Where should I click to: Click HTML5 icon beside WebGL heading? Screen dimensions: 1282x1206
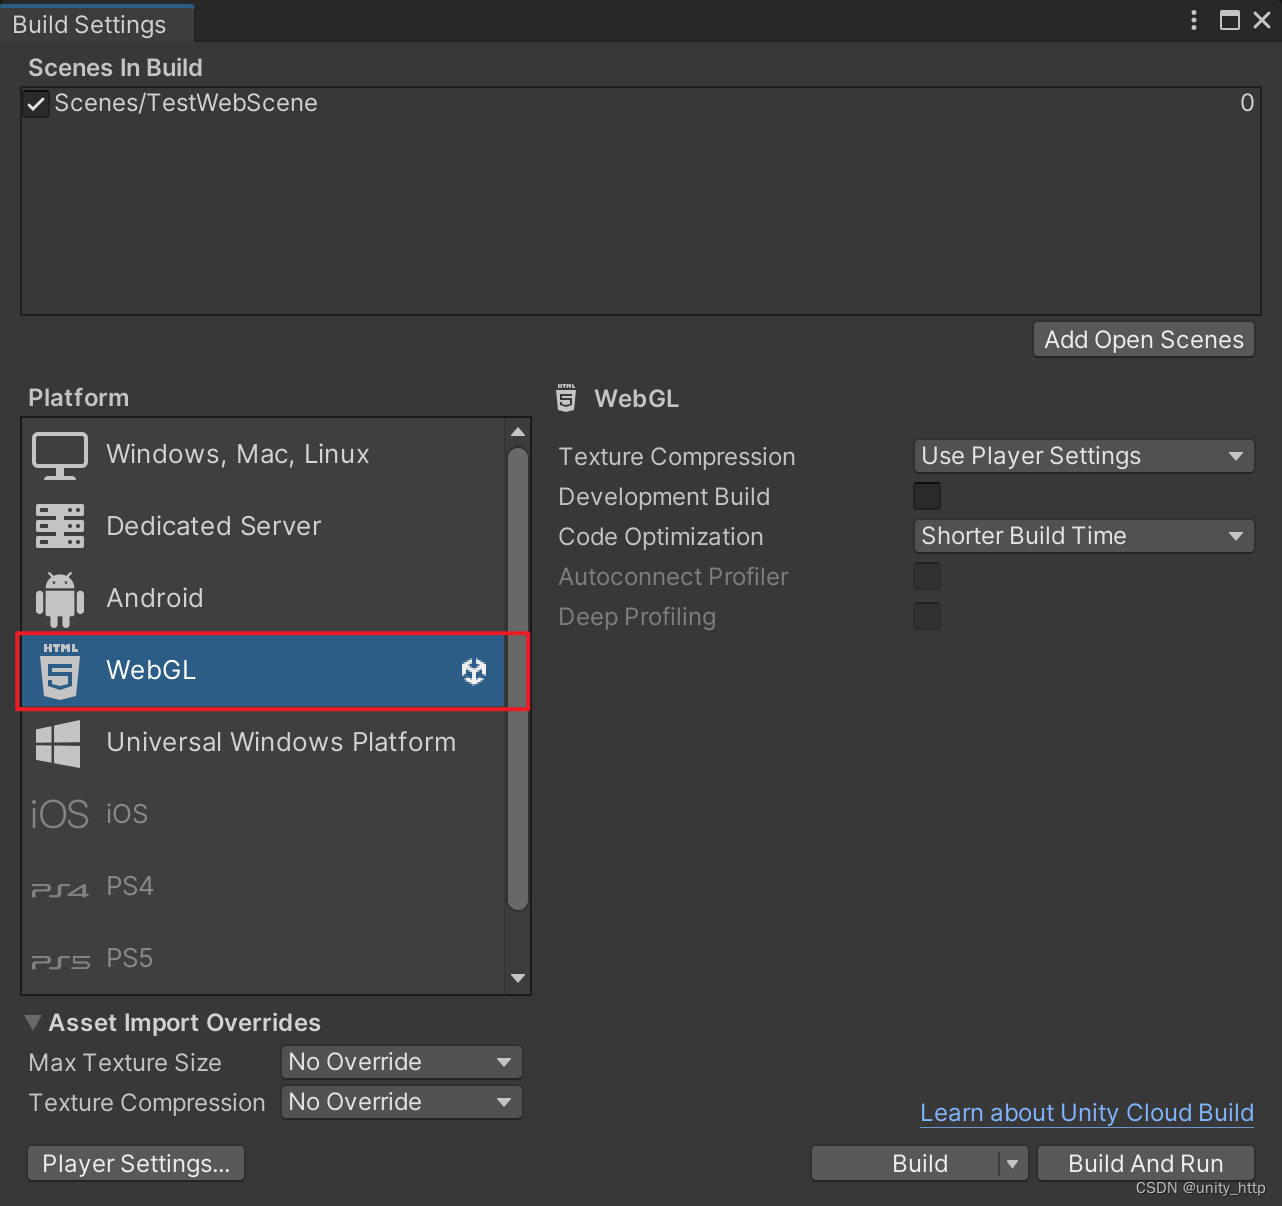[566, 398]
